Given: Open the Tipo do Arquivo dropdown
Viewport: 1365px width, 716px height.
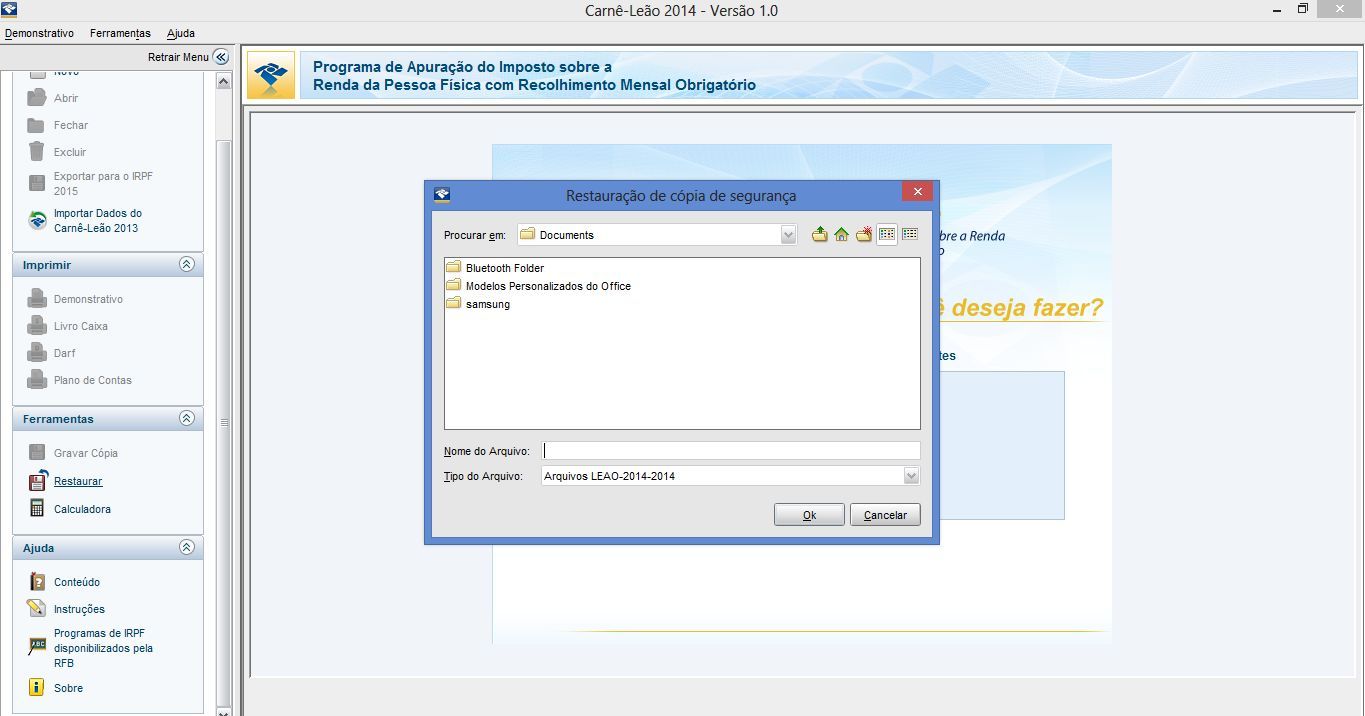Looking at the screenshot, I should pyautogui.click(x=911, y=476).
